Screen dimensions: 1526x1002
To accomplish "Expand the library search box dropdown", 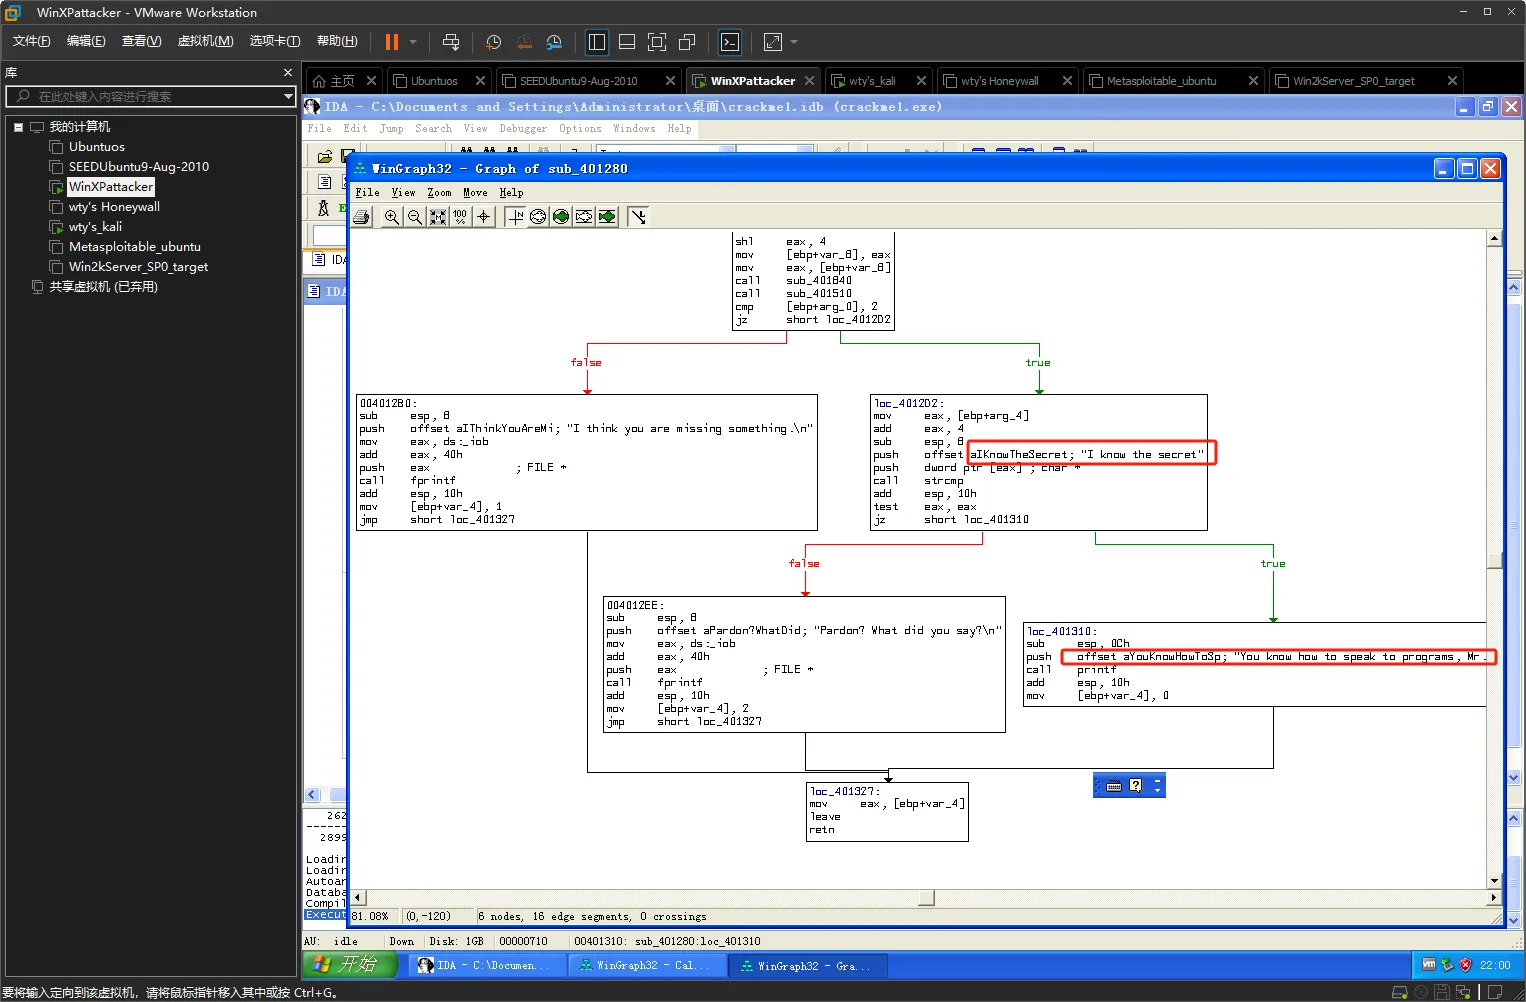I will click(x=288, y=96).
